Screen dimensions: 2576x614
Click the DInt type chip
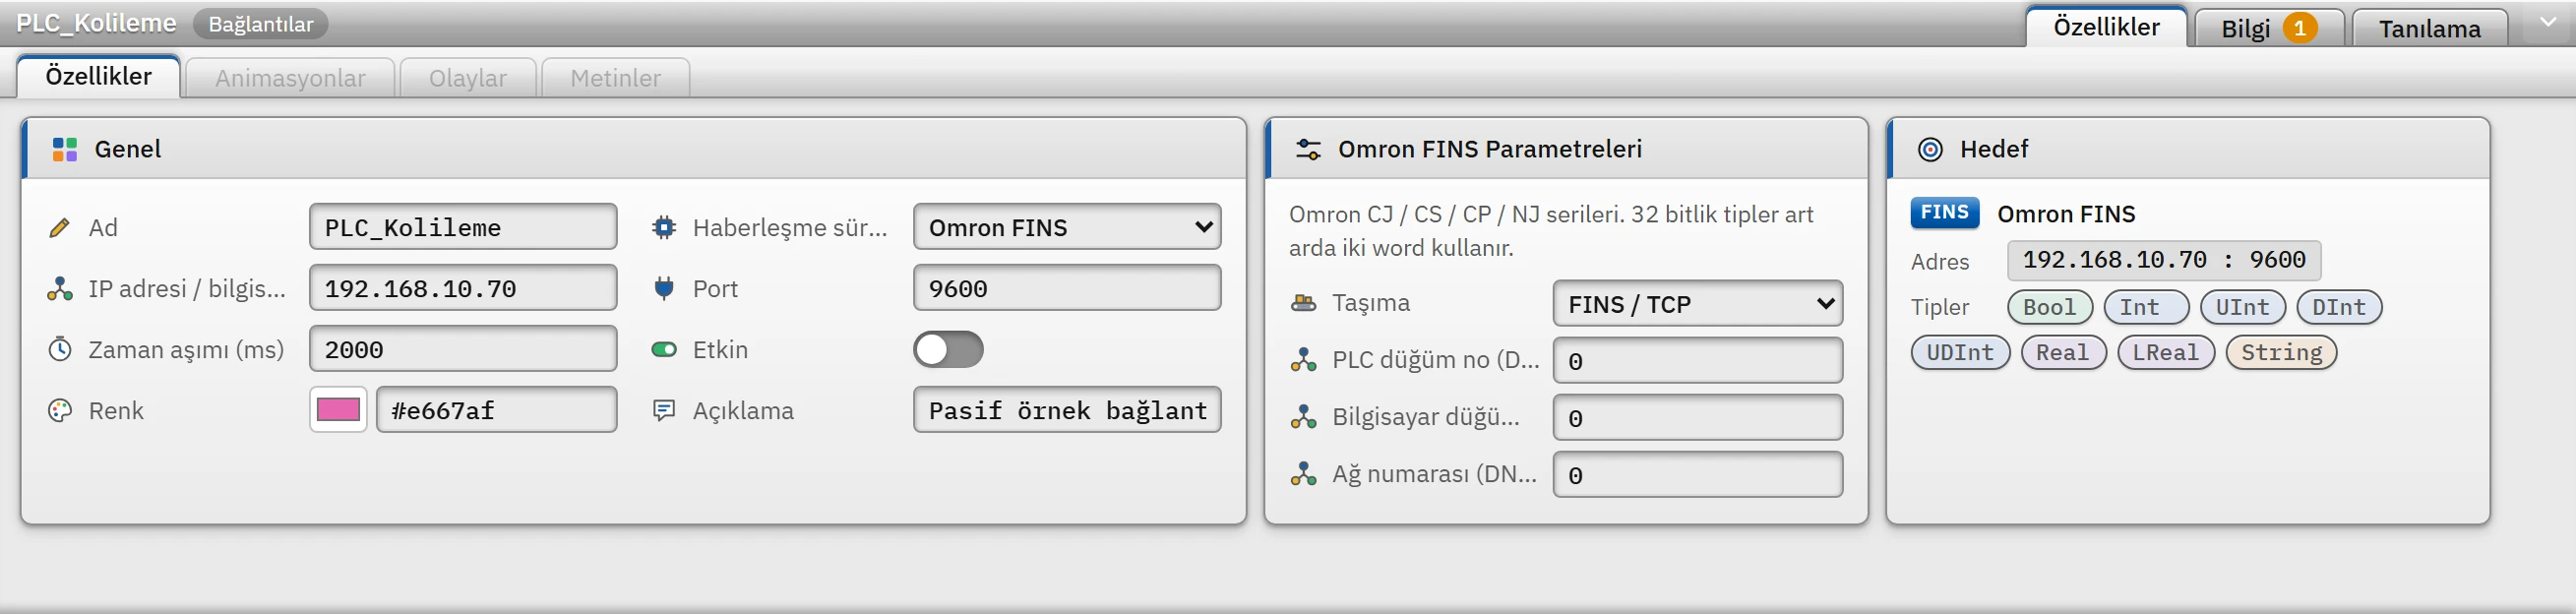(2339, 307)
